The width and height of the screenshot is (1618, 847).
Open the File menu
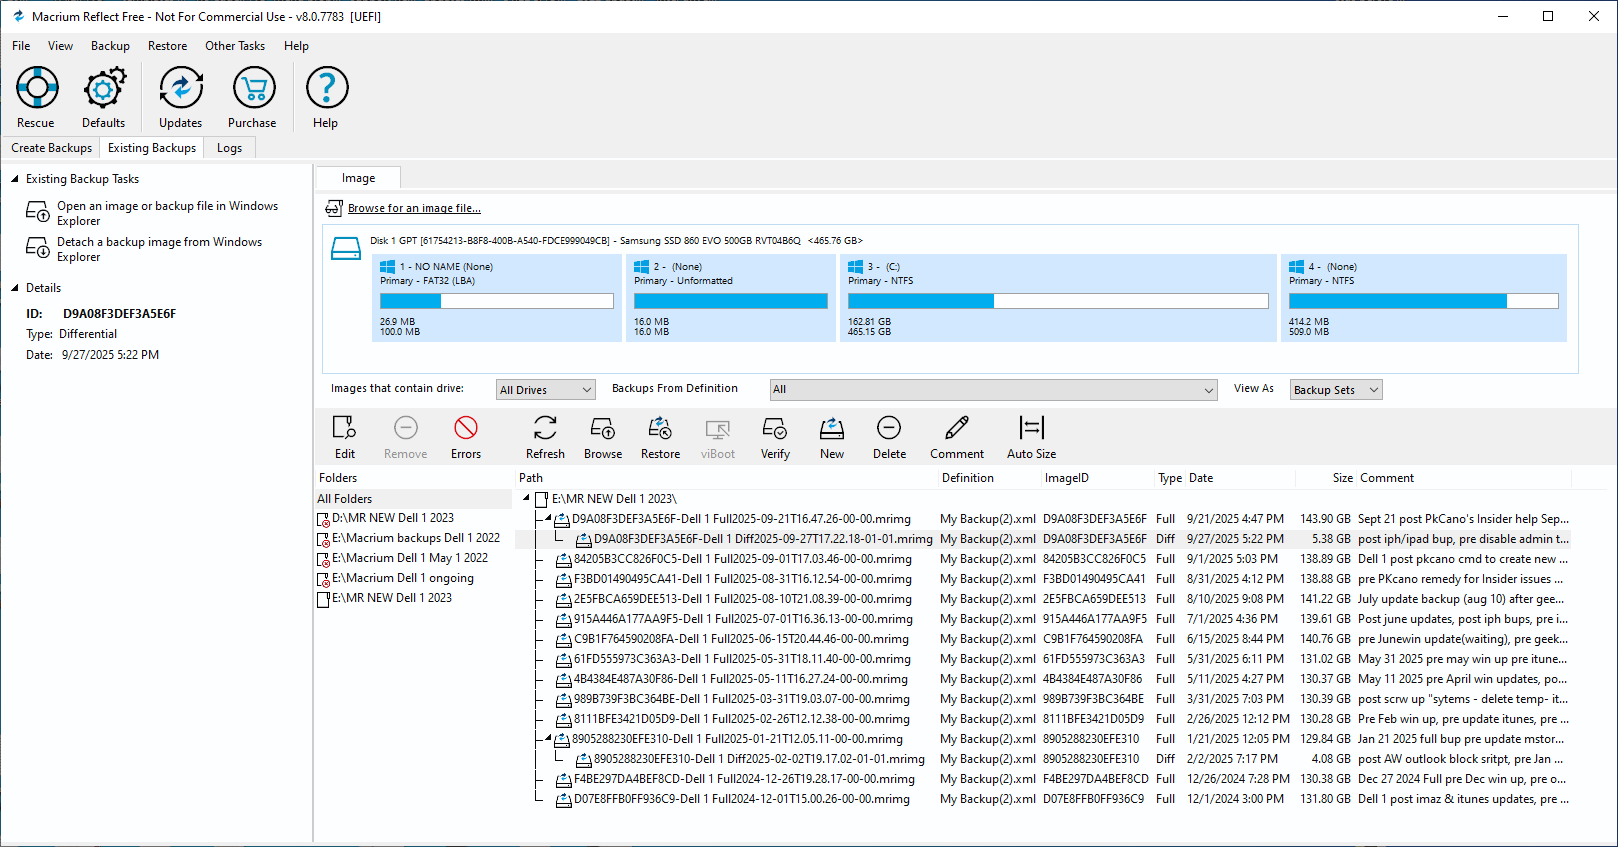(21, 46)
